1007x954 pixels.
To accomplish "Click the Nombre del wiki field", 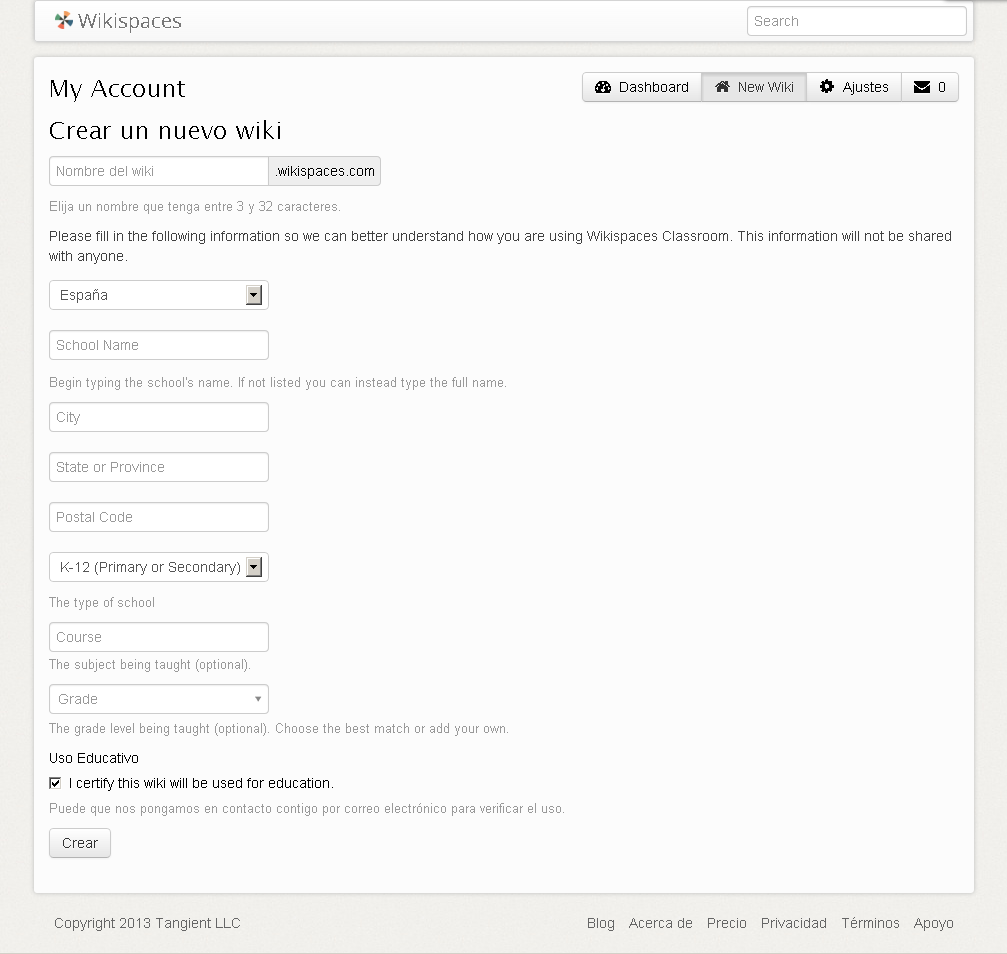I will pyautogui.click(x=159, y=171).
